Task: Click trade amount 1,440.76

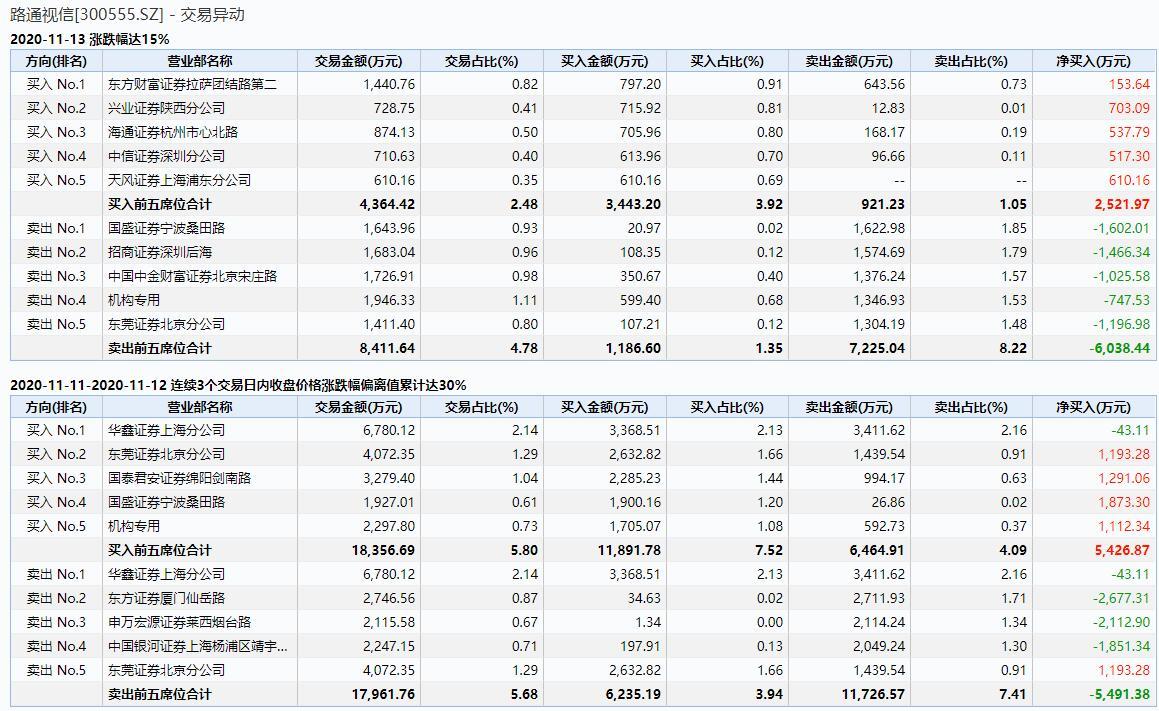Action: coord(389,84)
